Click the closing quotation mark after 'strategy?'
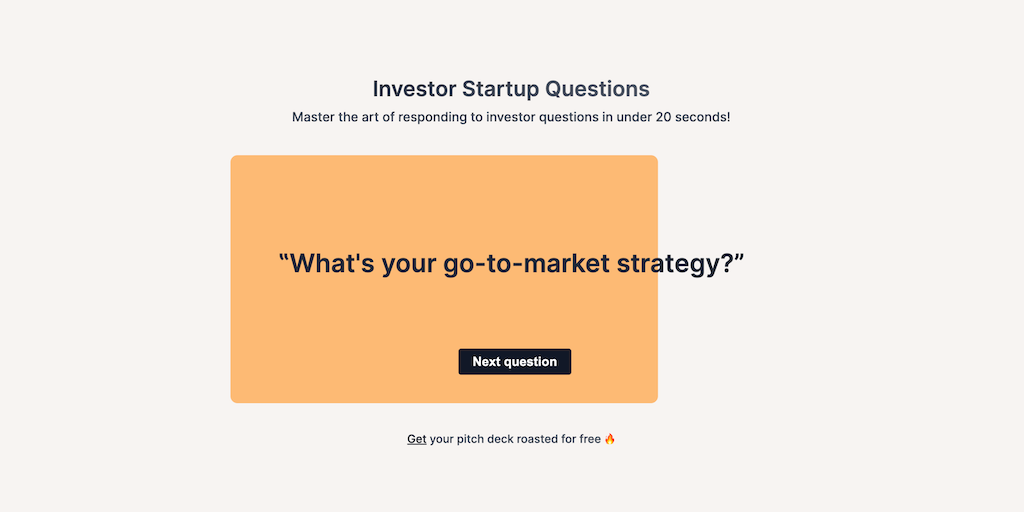 (740, 262)
